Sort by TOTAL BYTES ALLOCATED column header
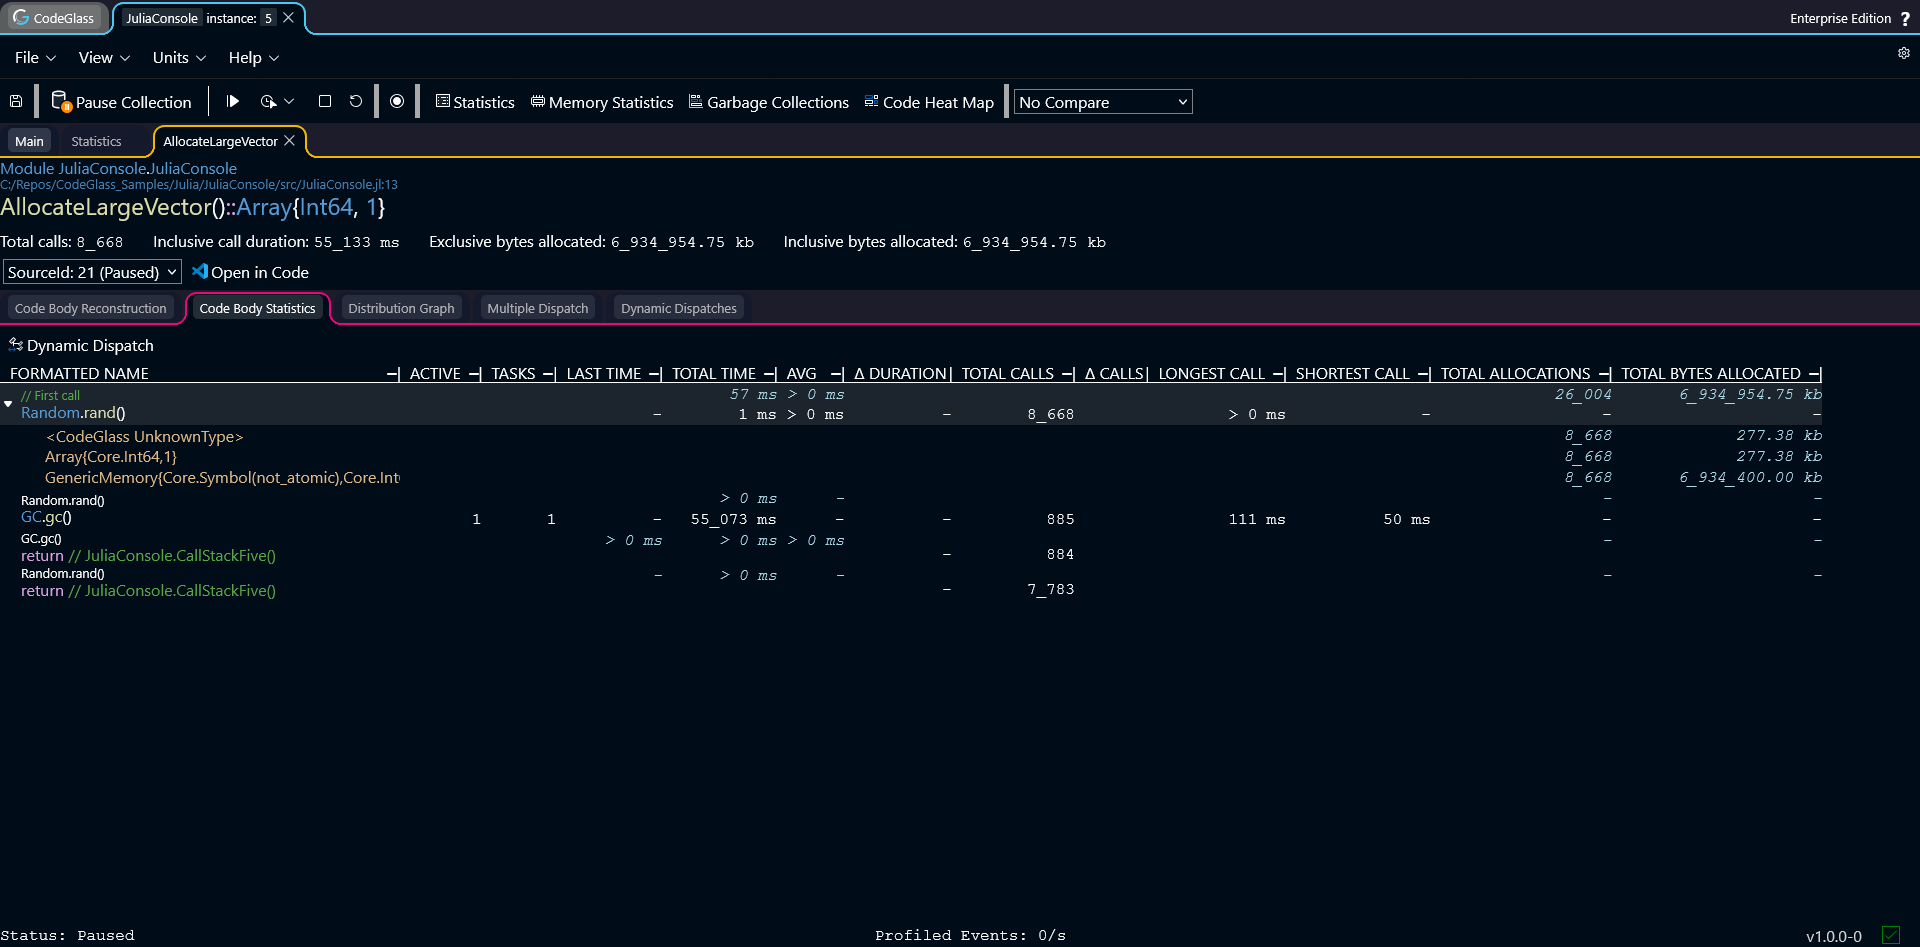 [1711, 374]
